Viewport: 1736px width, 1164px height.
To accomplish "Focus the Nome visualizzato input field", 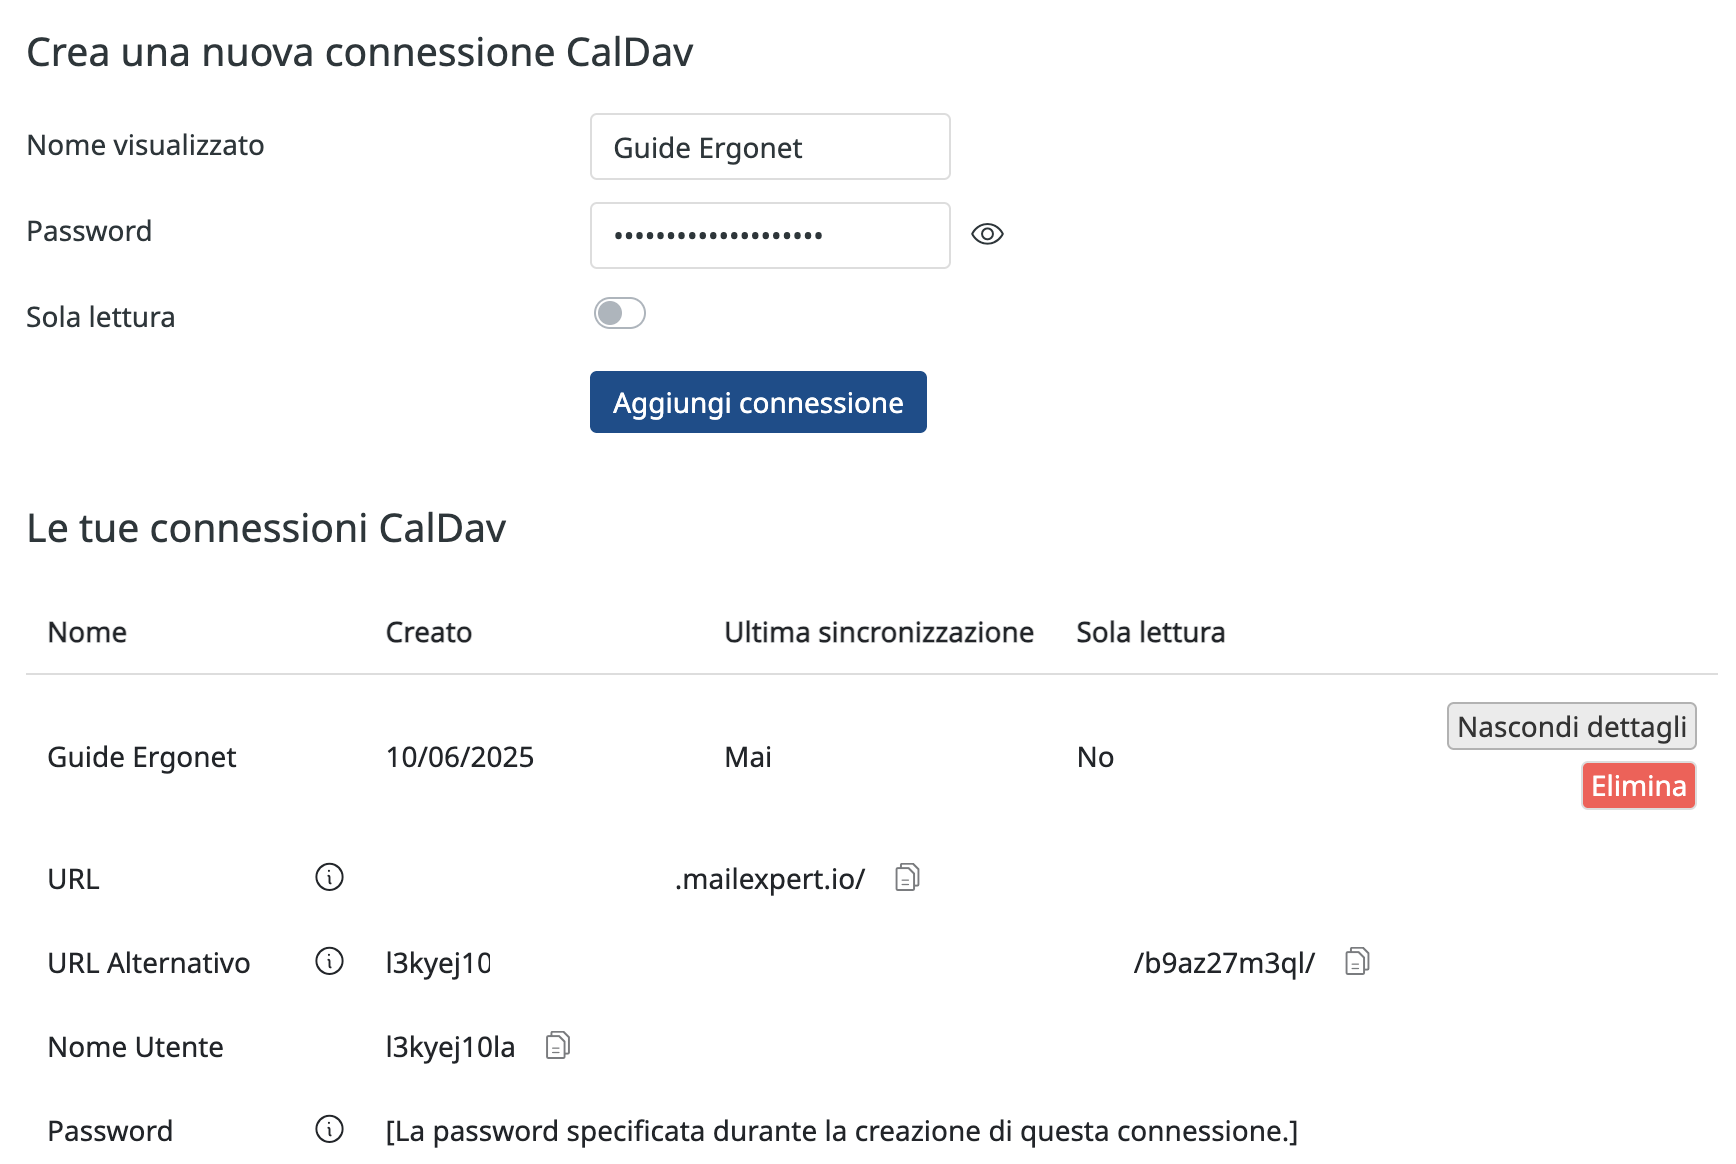I will pyautogui.click(x=770, y=147).
